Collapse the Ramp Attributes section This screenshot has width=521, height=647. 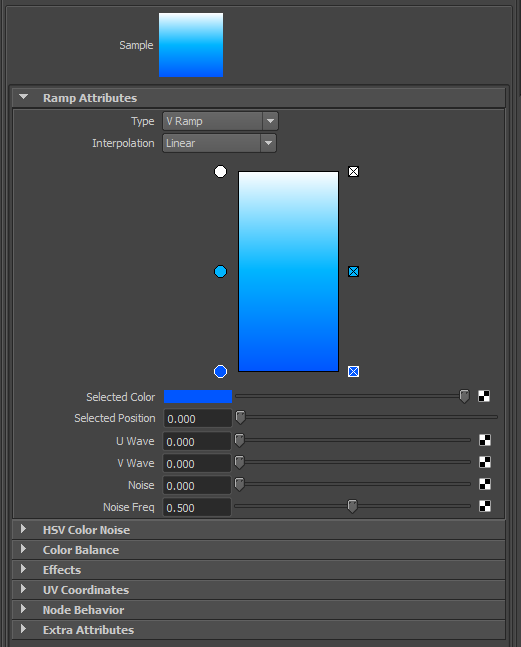point(24,97)
